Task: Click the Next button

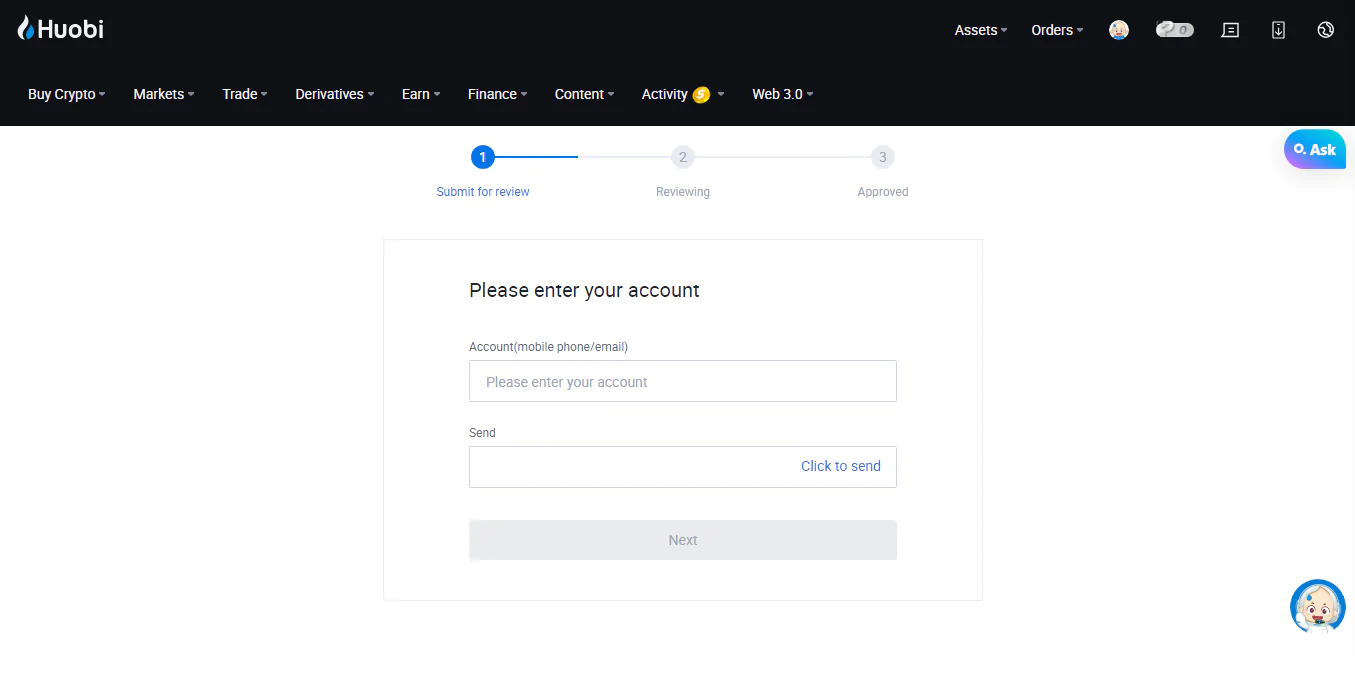Action: [683, 540]
